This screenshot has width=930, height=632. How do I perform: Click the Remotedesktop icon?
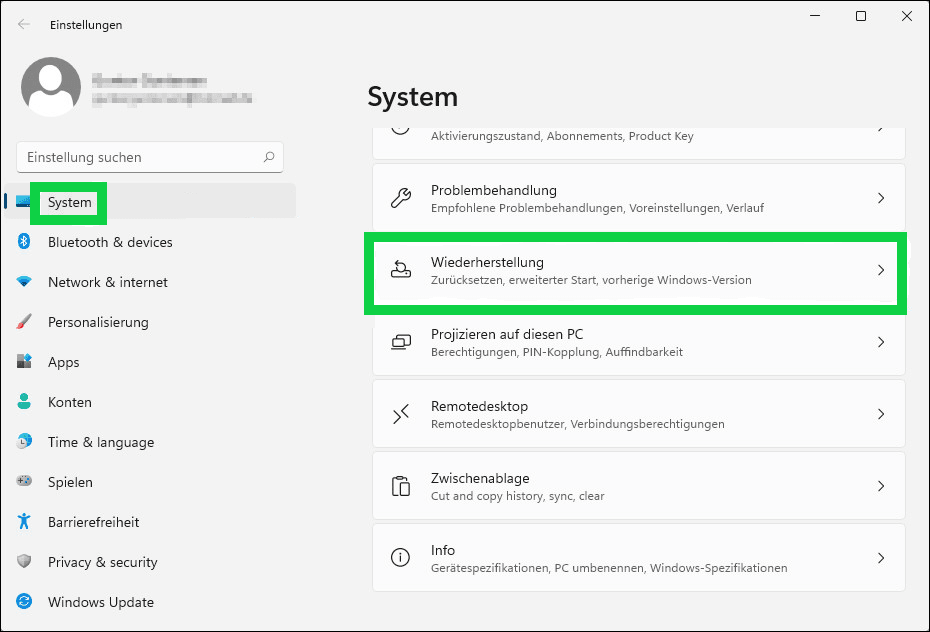point(401,414)
